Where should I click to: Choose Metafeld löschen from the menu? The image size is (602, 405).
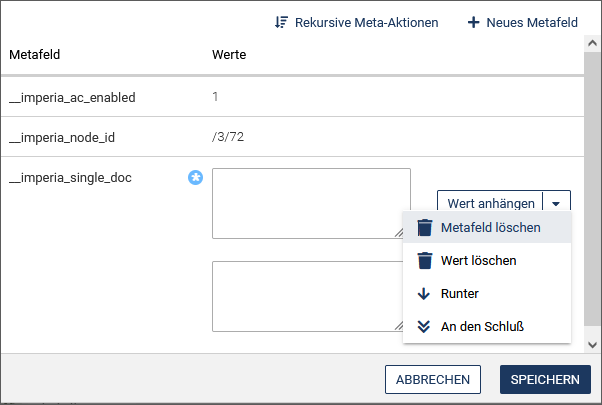click(487, 227)
